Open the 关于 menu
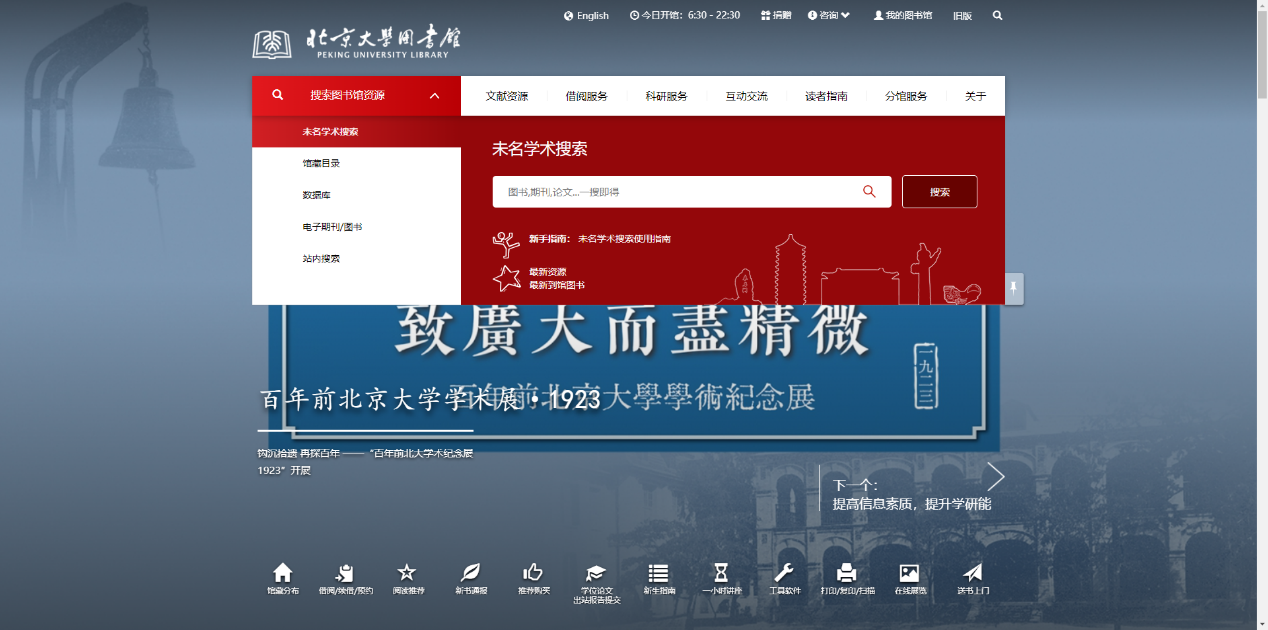 [975, 96]
